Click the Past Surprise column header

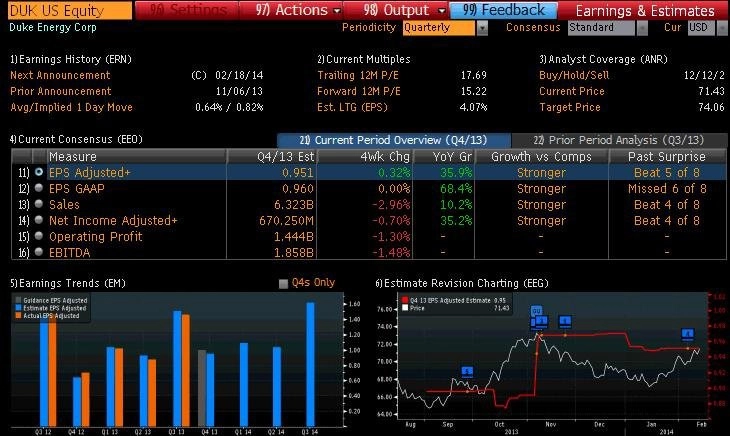[x=667, y=156]
